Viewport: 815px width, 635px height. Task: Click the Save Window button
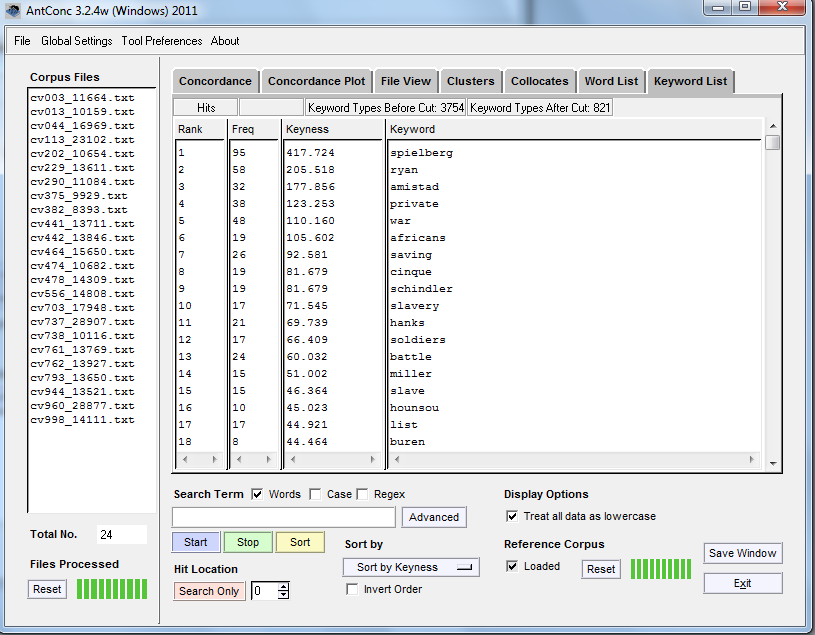click(x=742, y=553)
